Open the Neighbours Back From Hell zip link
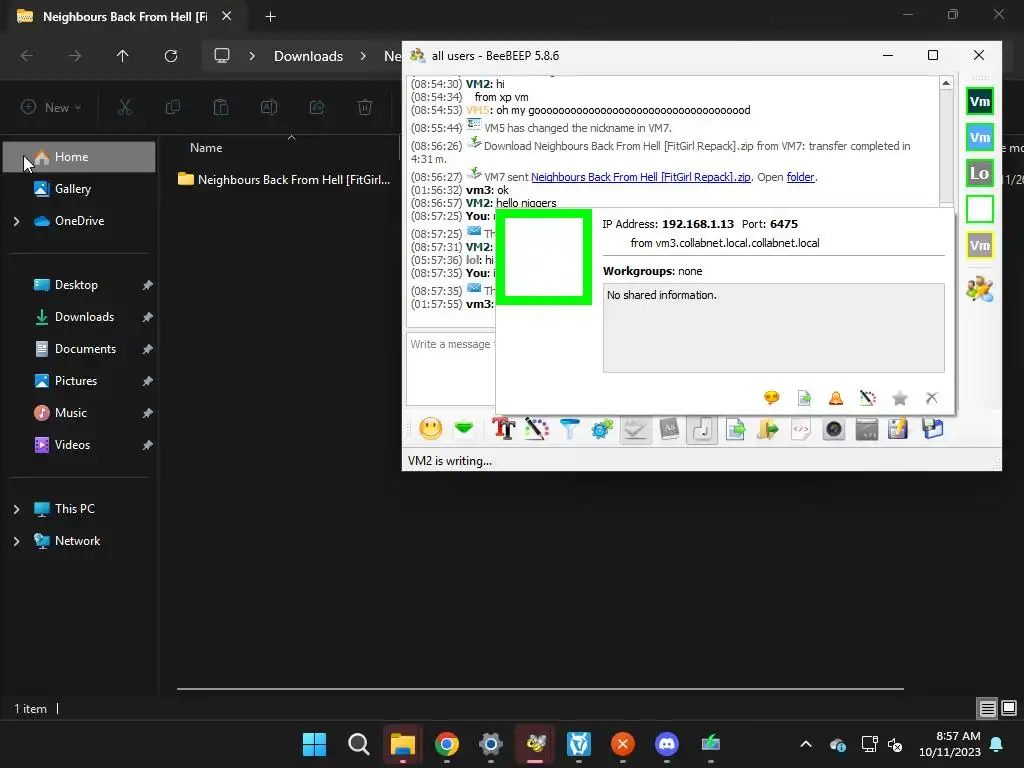The image size is (1024, 768). 641,177
